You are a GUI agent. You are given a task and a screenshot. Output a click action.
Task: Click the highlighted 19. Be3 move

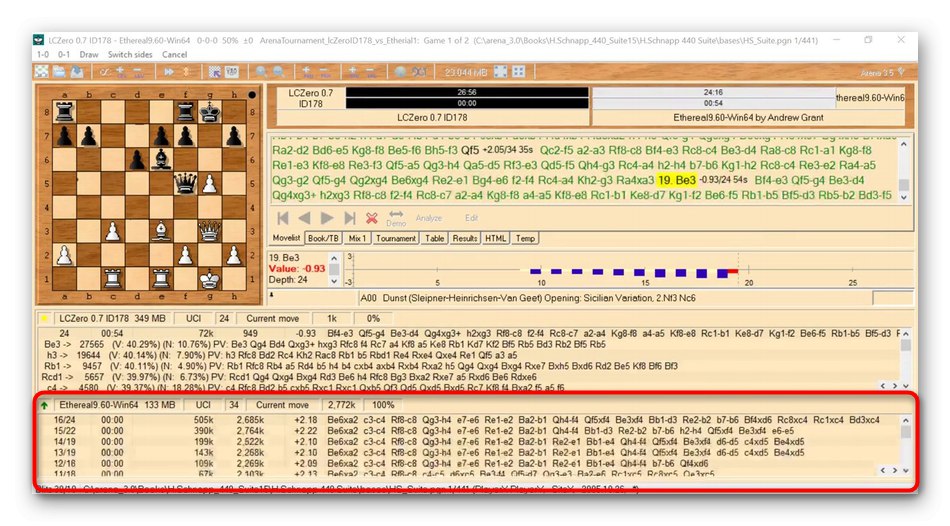click(677, 180)
